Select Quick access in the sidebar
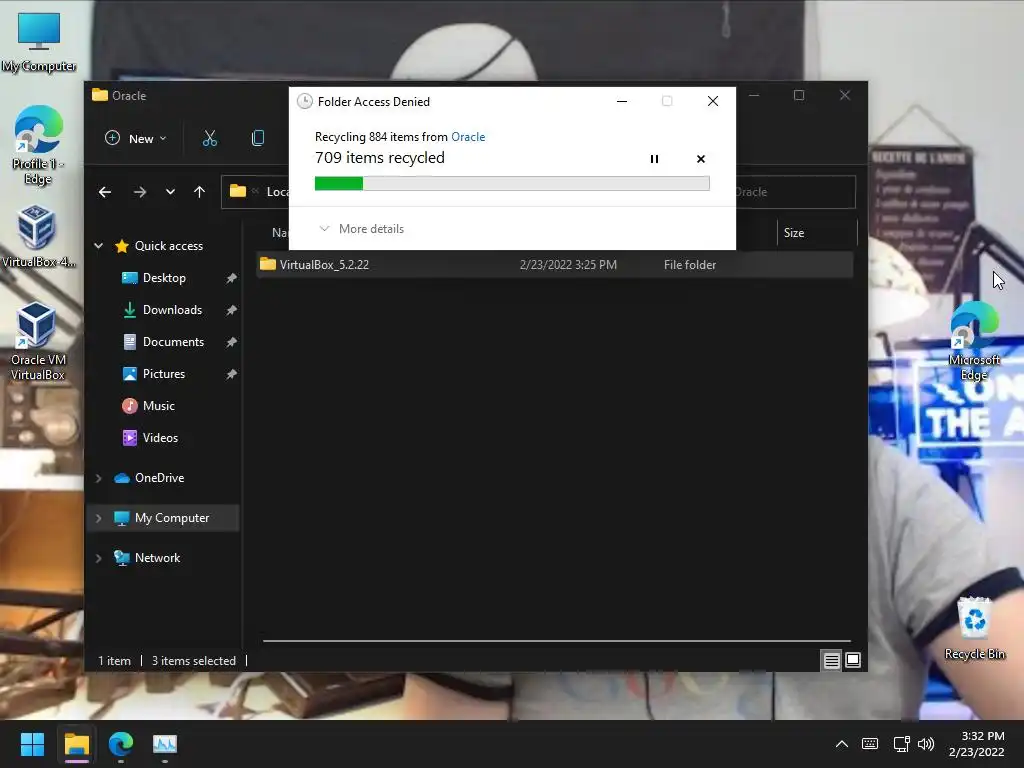This screenshot has width=1024, height=768. (168, 246)
